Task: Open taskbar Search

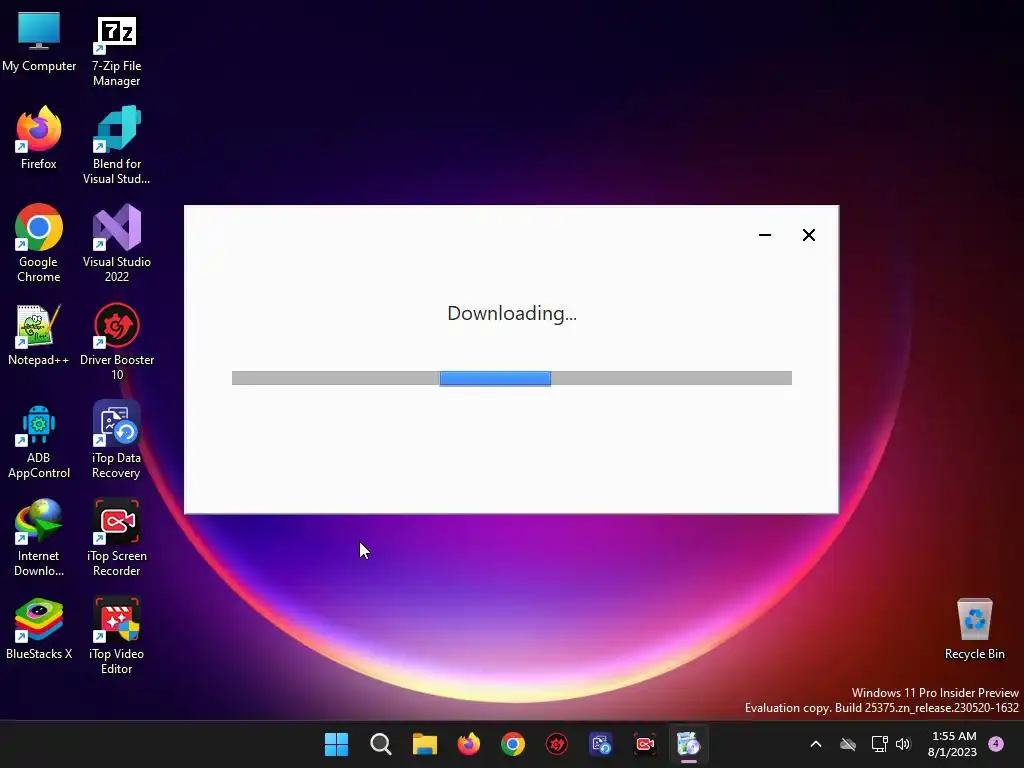Action: coord(381,744)
